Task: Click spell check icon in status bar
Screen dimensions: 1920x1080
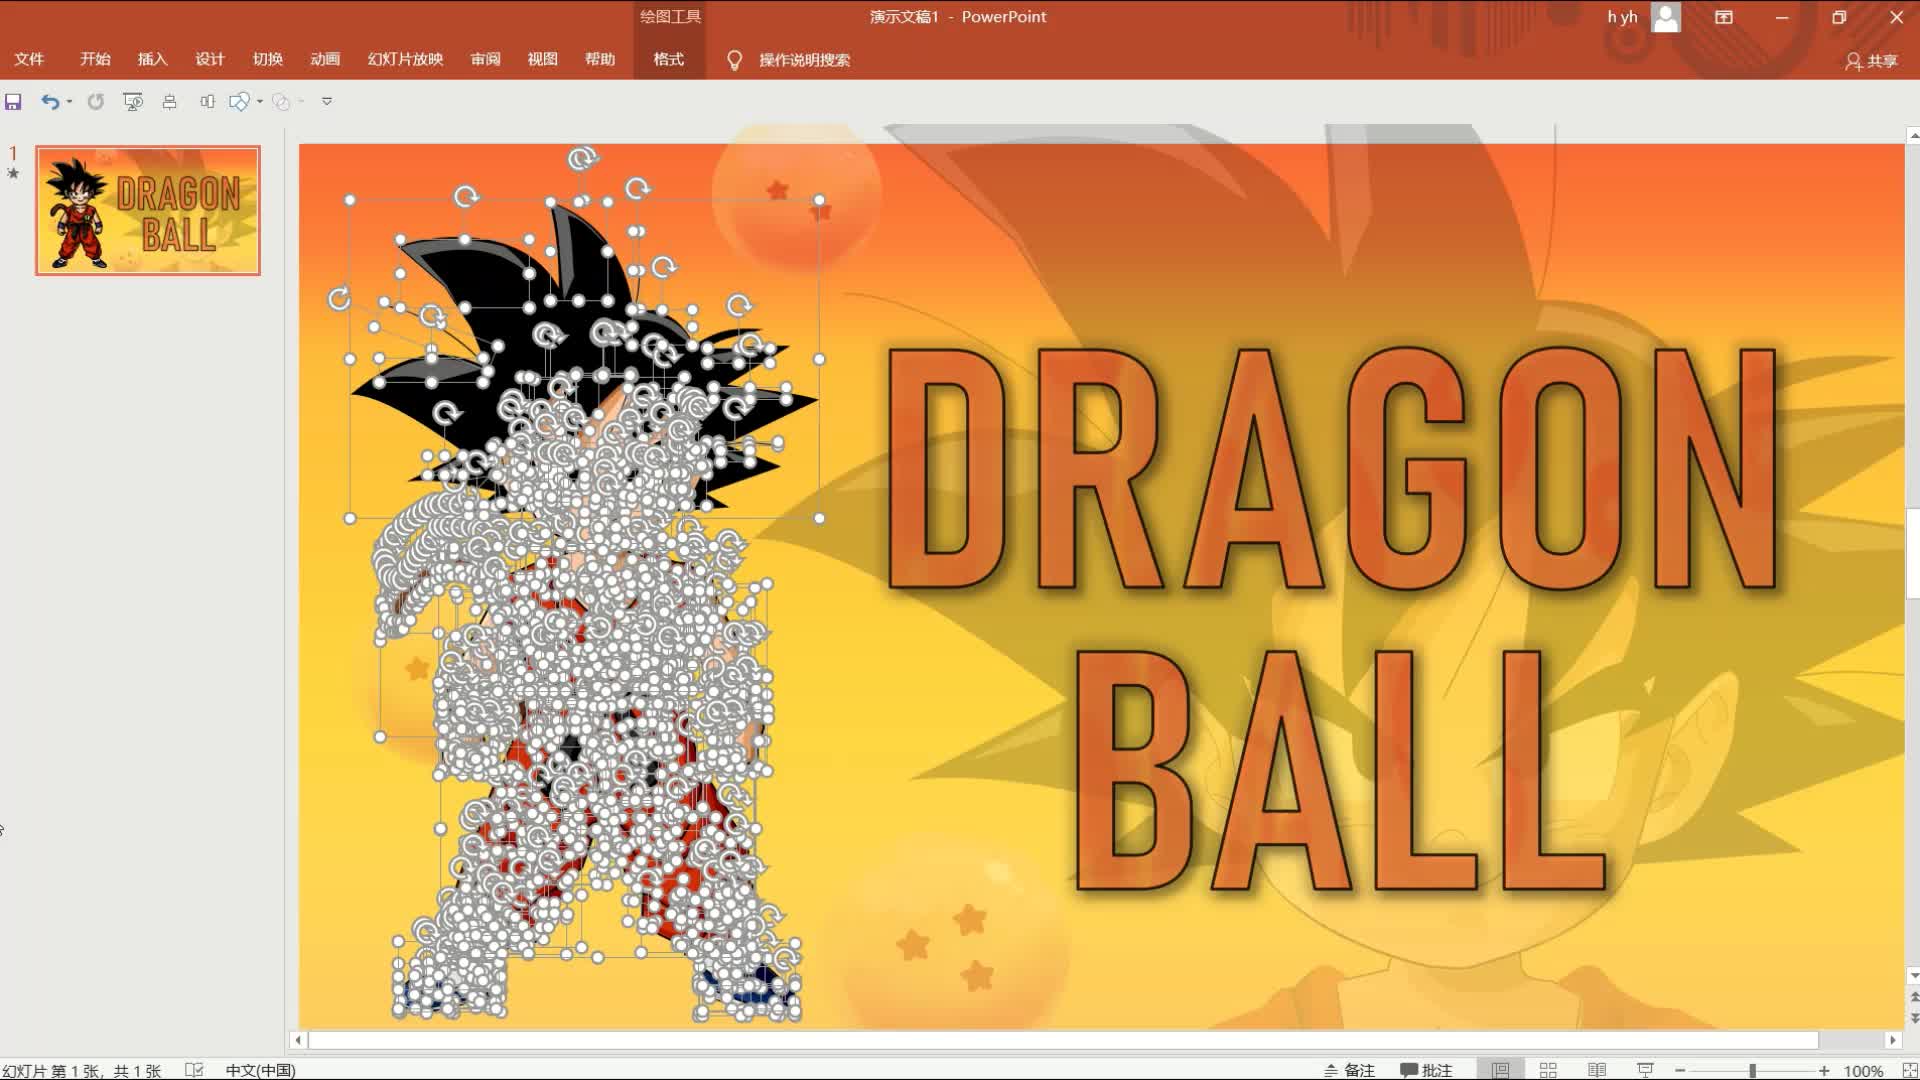Action: coord(194,1070)
